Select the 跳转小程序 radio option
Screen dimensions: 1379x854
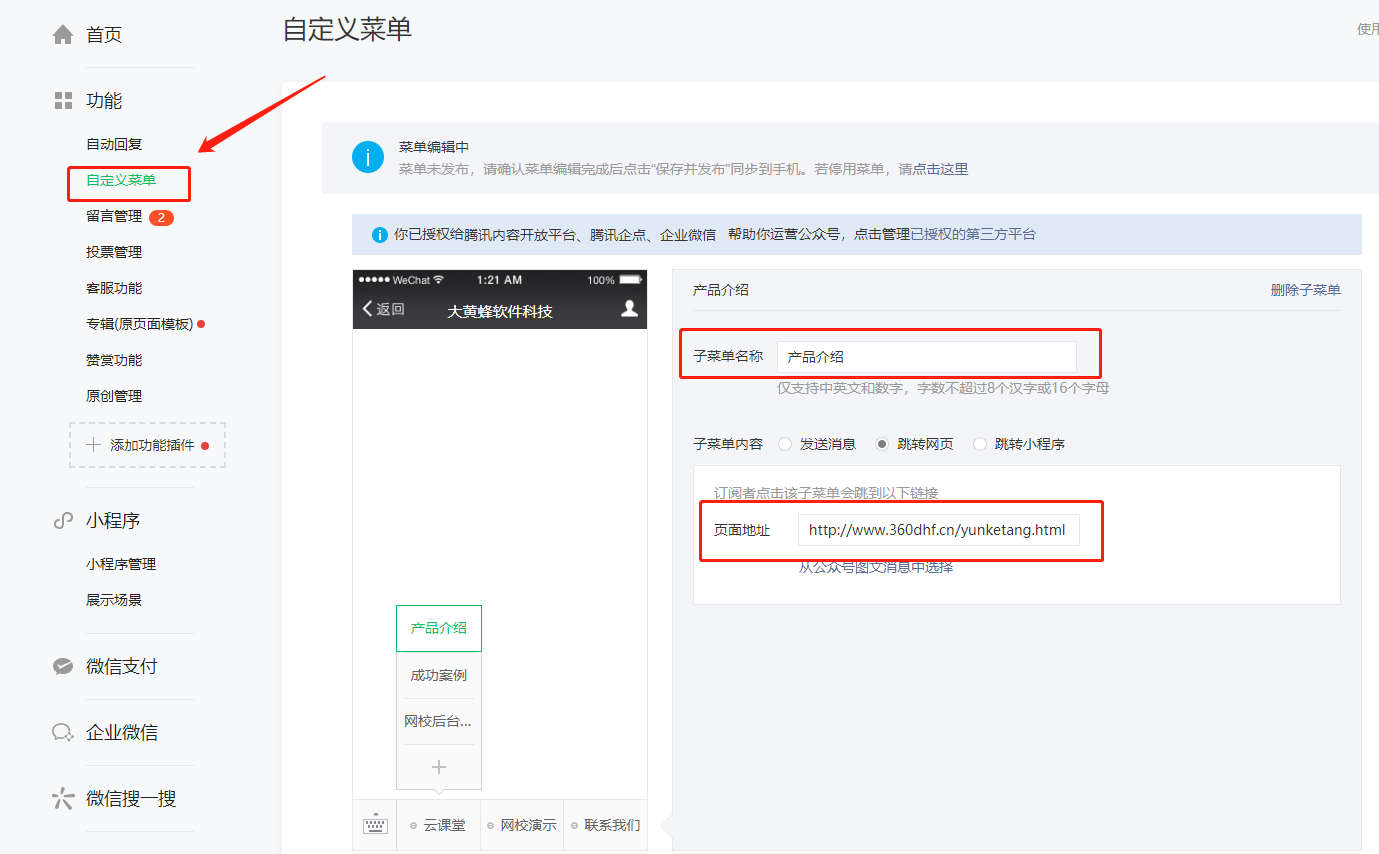pos(980,444)
